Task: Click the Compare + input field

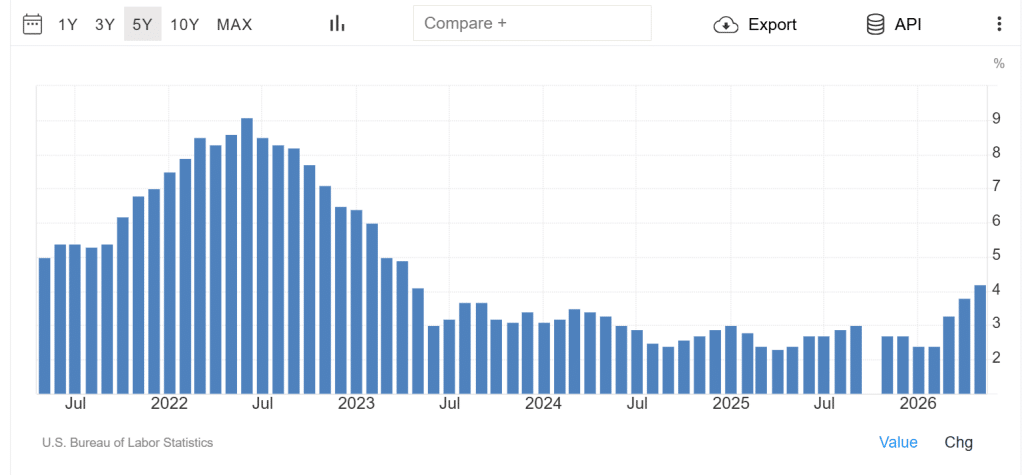Action: (532, 23)
